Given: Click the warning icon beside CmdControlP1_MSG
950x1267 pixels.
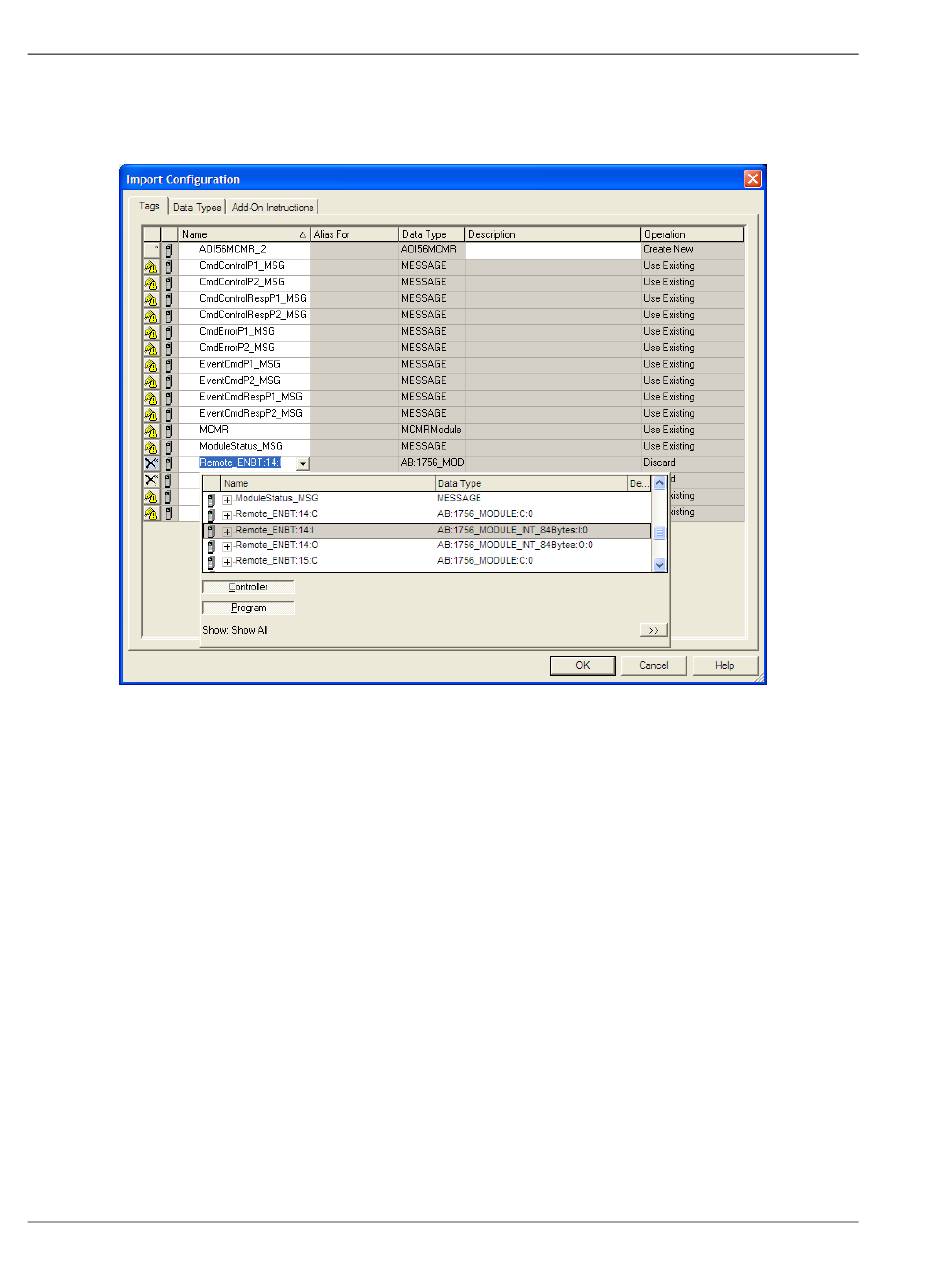Looking at the screenshot, I should (151, 266).
